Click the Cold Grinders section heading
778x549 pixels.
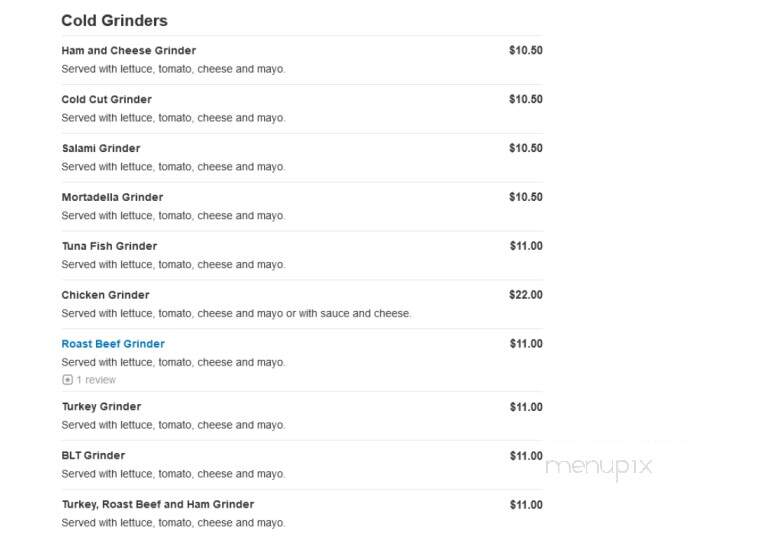pyautogui.click(x=114, y=20)
